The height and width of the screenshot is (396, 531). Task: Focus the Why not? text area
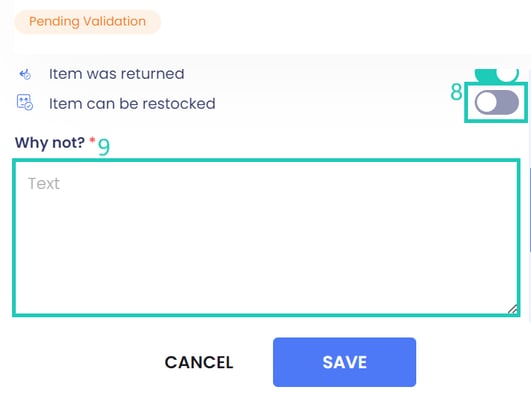click(266, 238)
